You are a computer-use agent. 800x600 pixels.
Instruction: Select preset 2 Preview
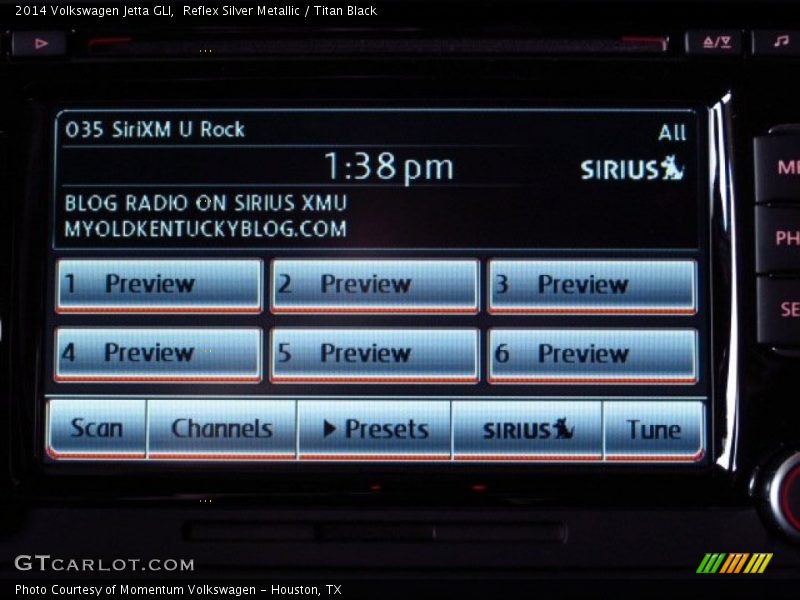click(374, 285)
